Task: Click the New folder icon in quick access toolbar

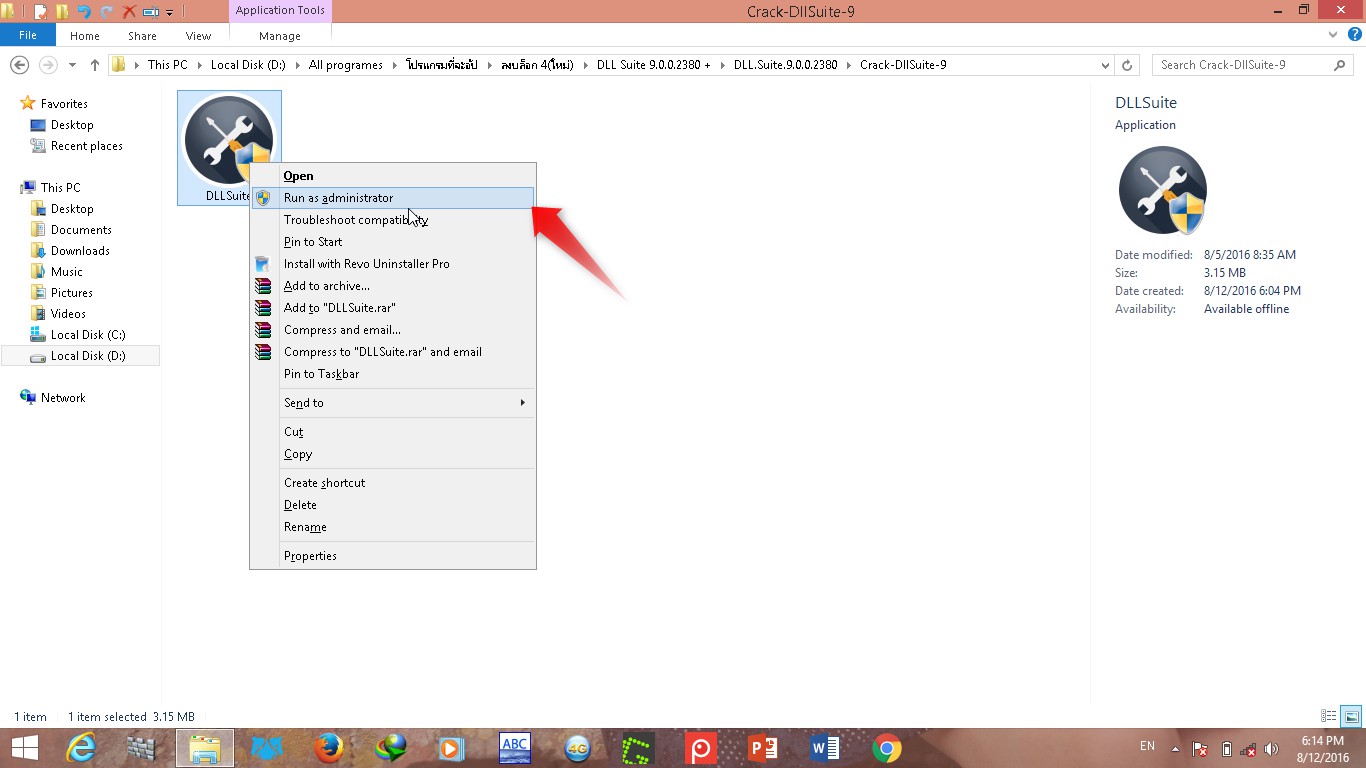Action: [62, 12]
